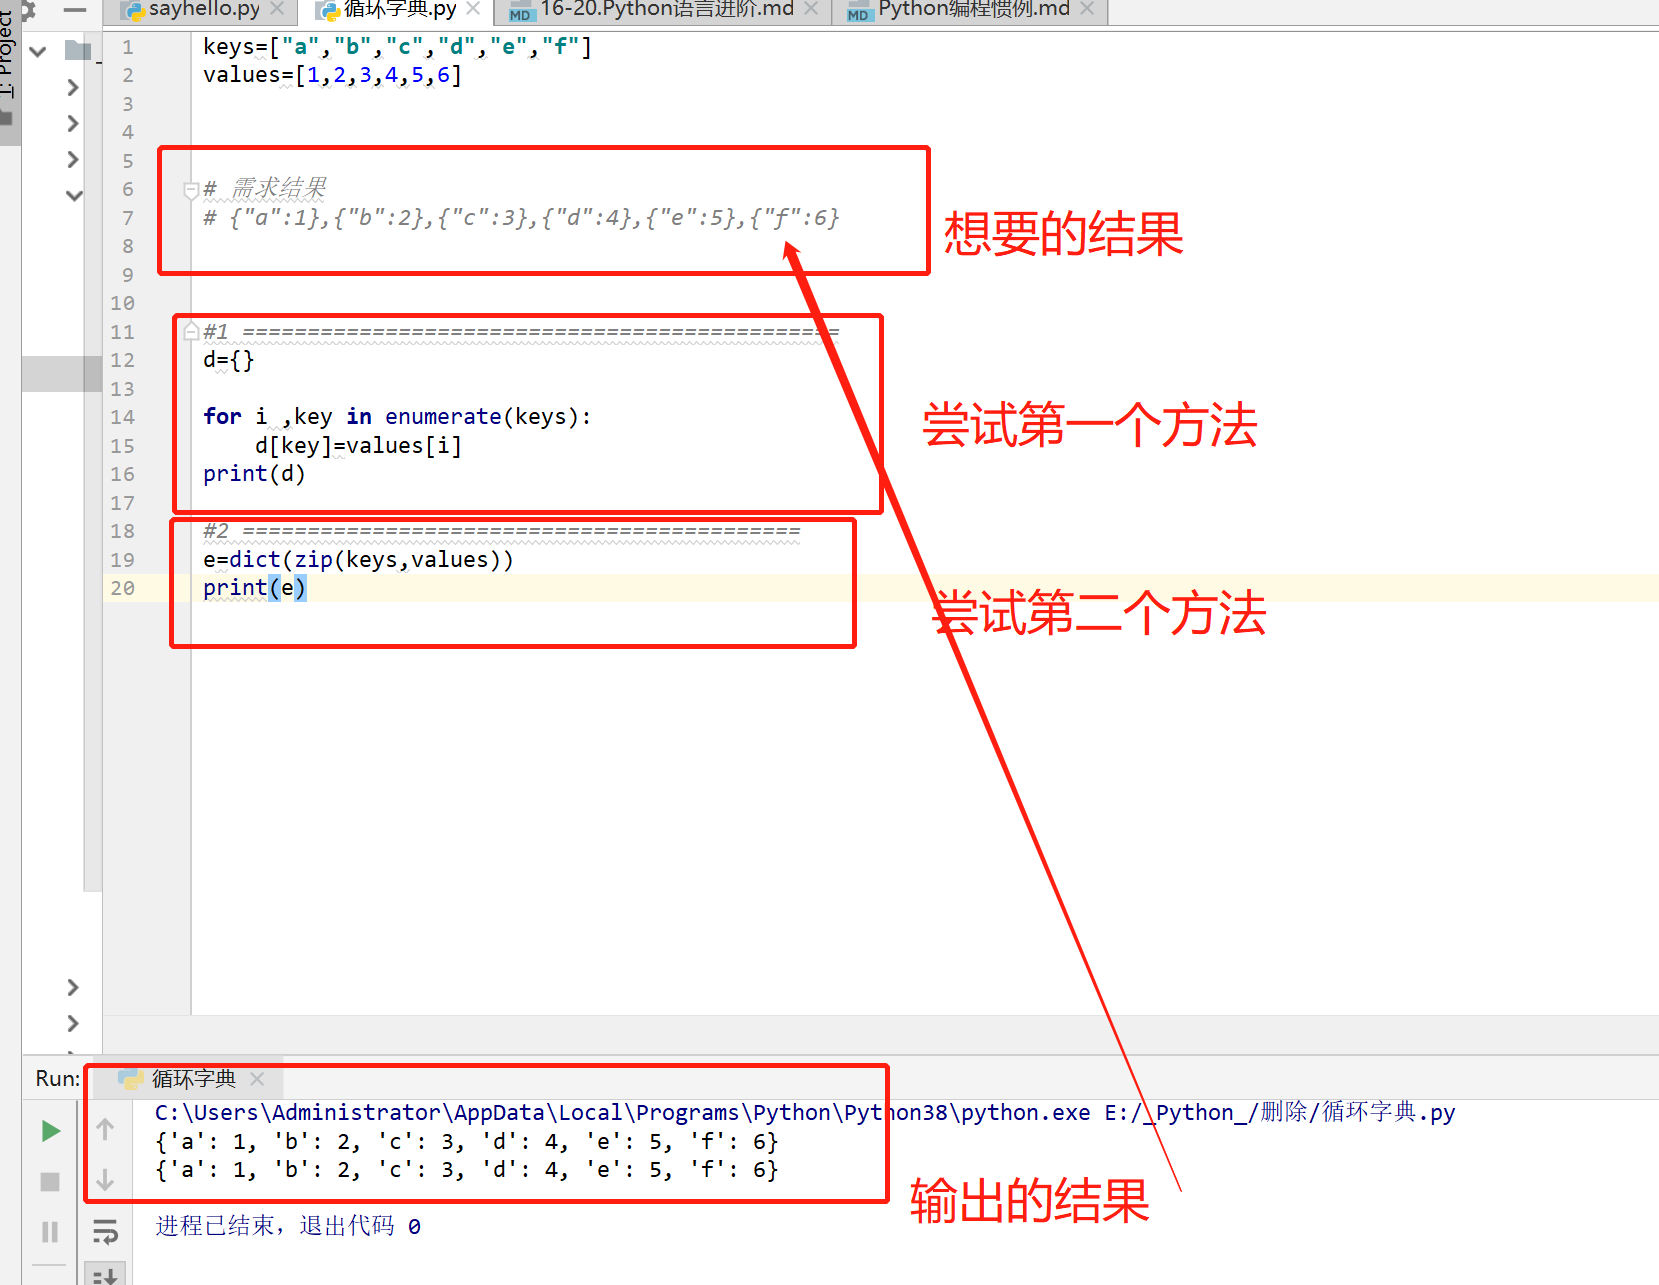The width and height of the screenshot is (1659, 1285).
Task: Click '进程已结束，退出代码 0' message
Action: [x=288, y=1226]
